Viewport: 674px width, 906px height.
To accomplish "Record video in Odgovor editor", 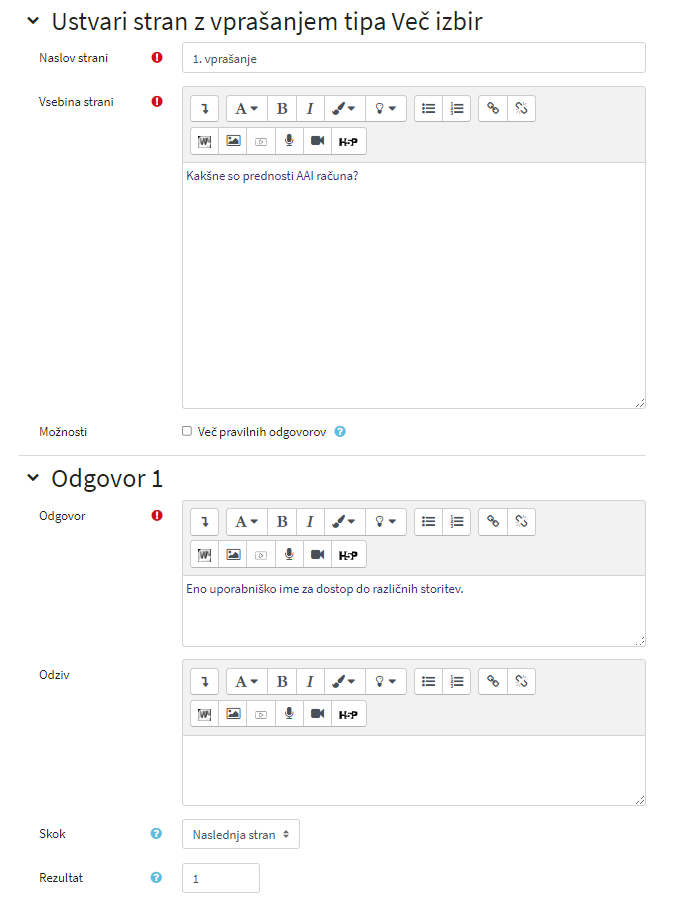I will (x=317, y=555).
